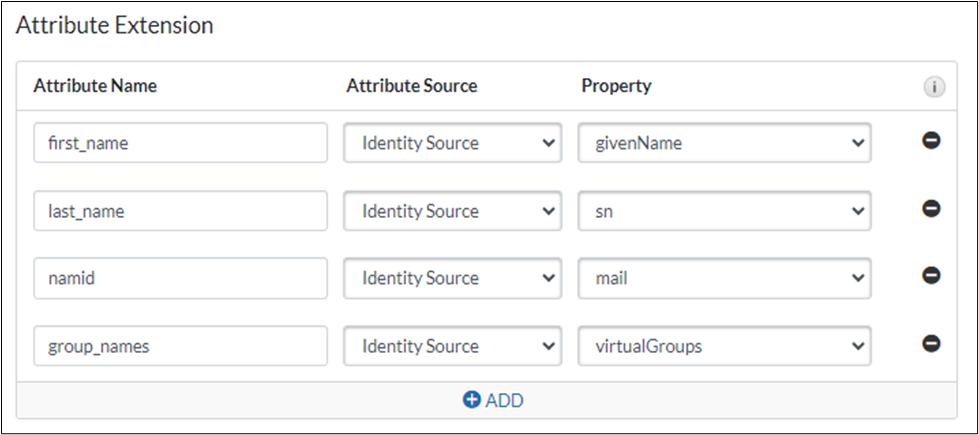The image size is (979, 435).
Task: Click into the namid name field
Action: coord(180,278)
